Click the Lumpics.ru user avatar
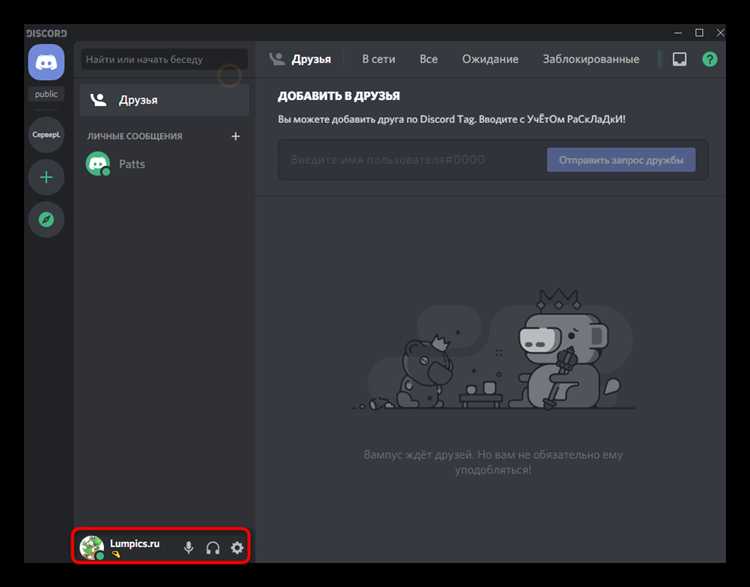 coord(91,547)
